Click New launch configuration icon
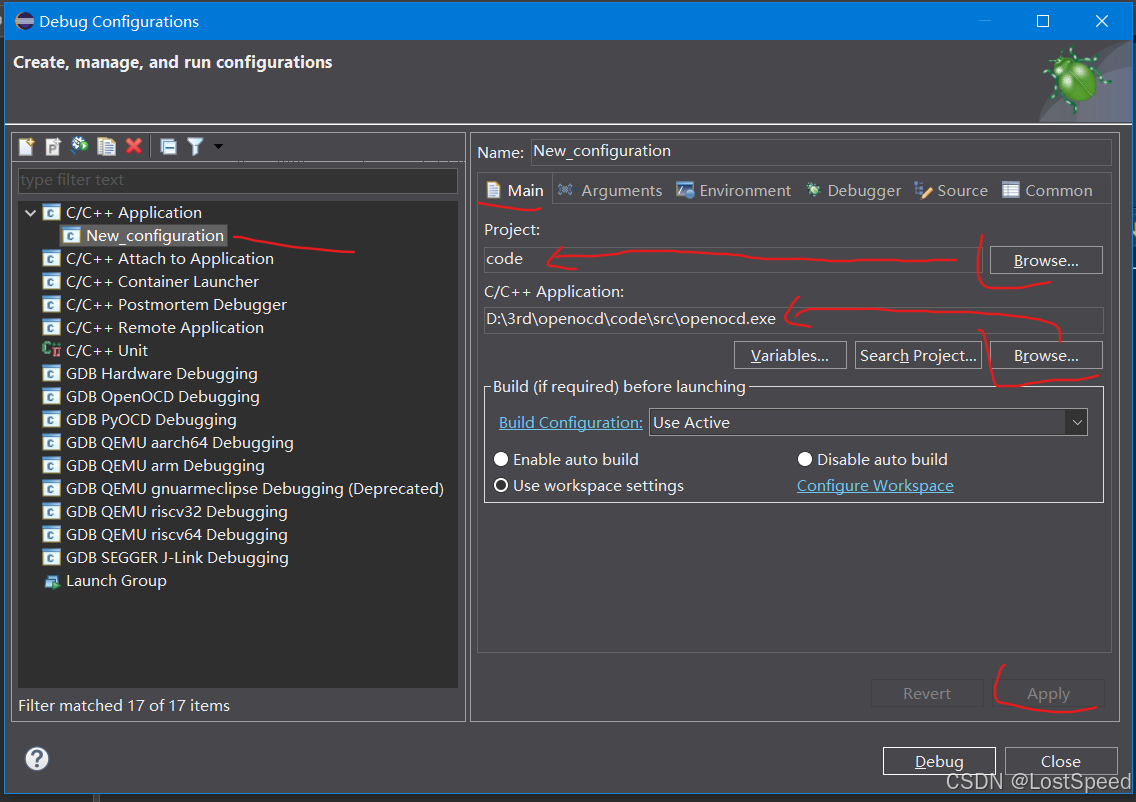 27,146
